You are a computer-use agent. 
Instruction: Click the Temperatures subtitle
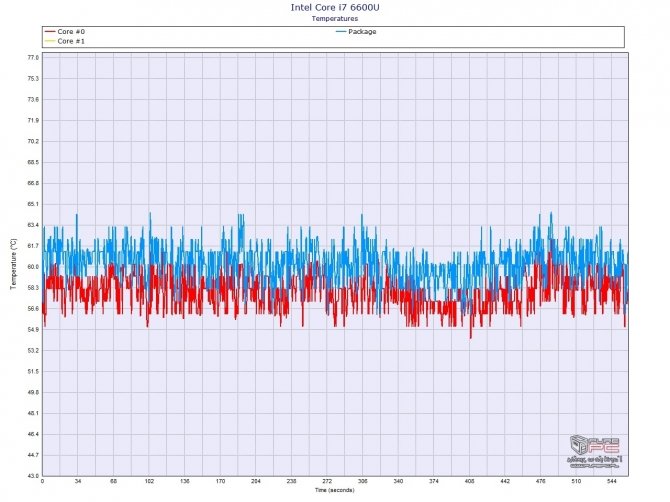point(335,19)
